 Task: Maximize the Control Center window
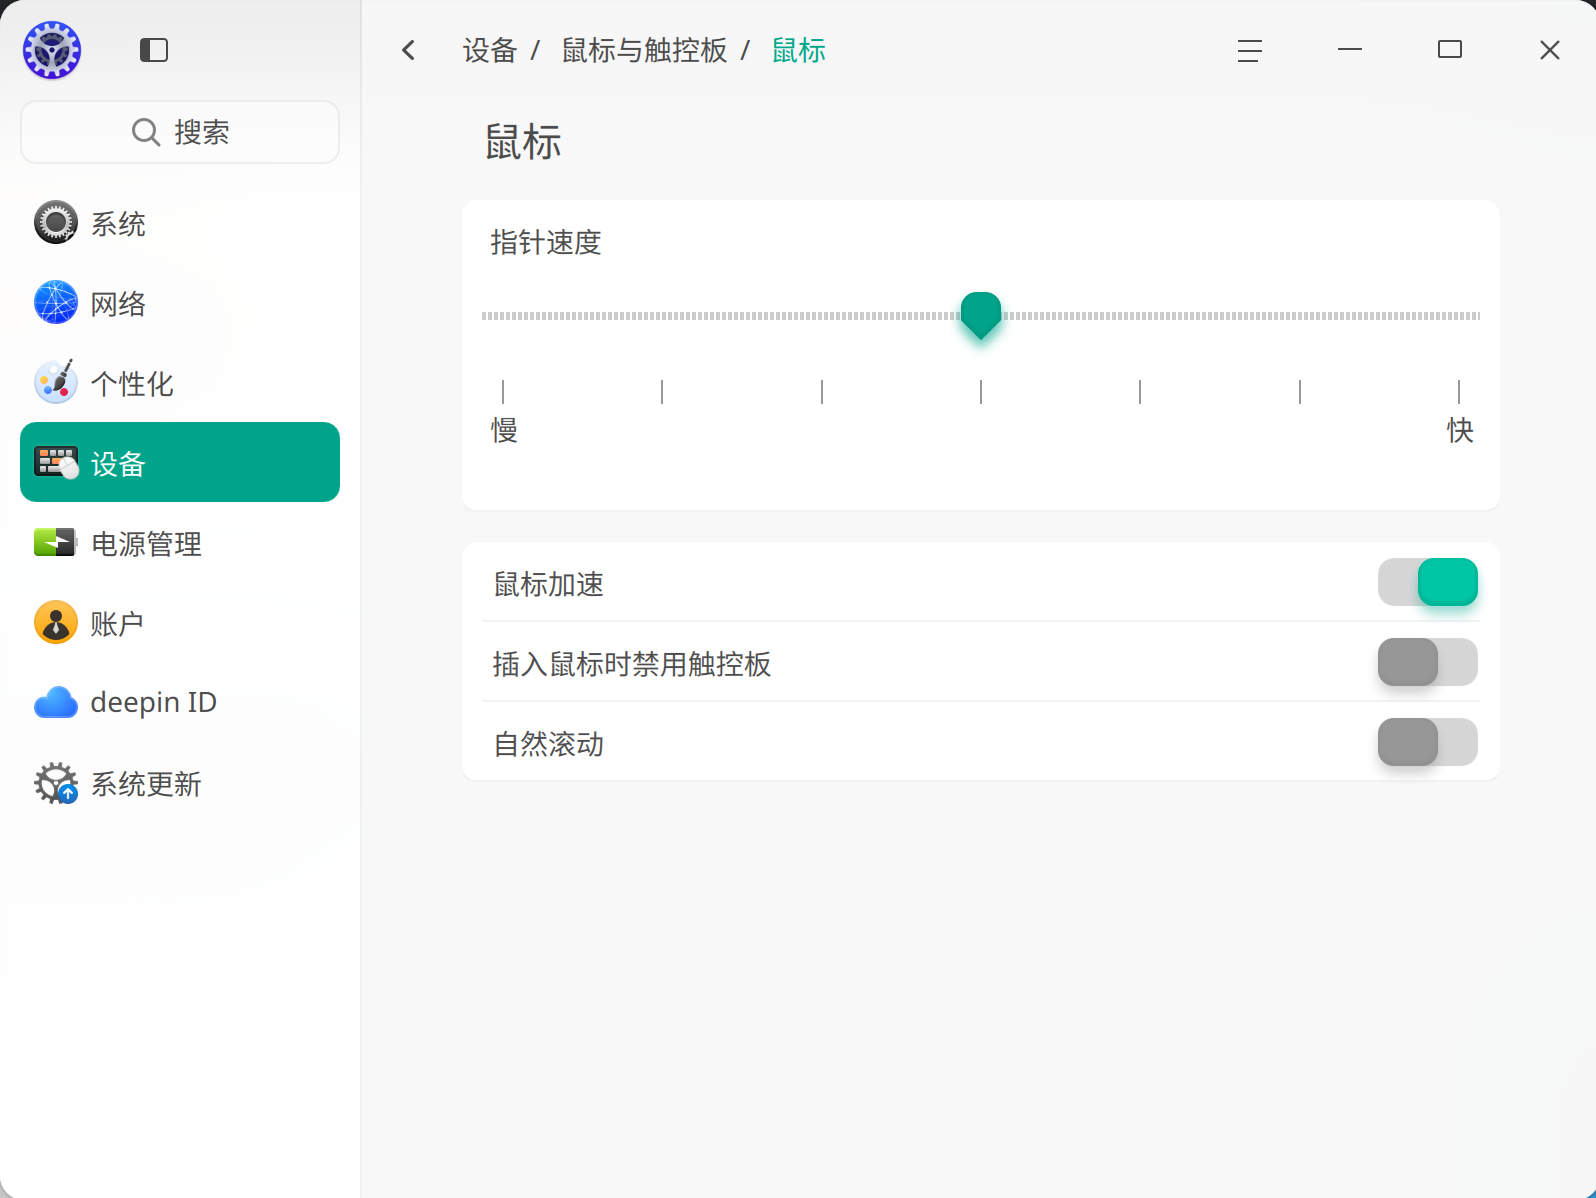pos(1450,50)
